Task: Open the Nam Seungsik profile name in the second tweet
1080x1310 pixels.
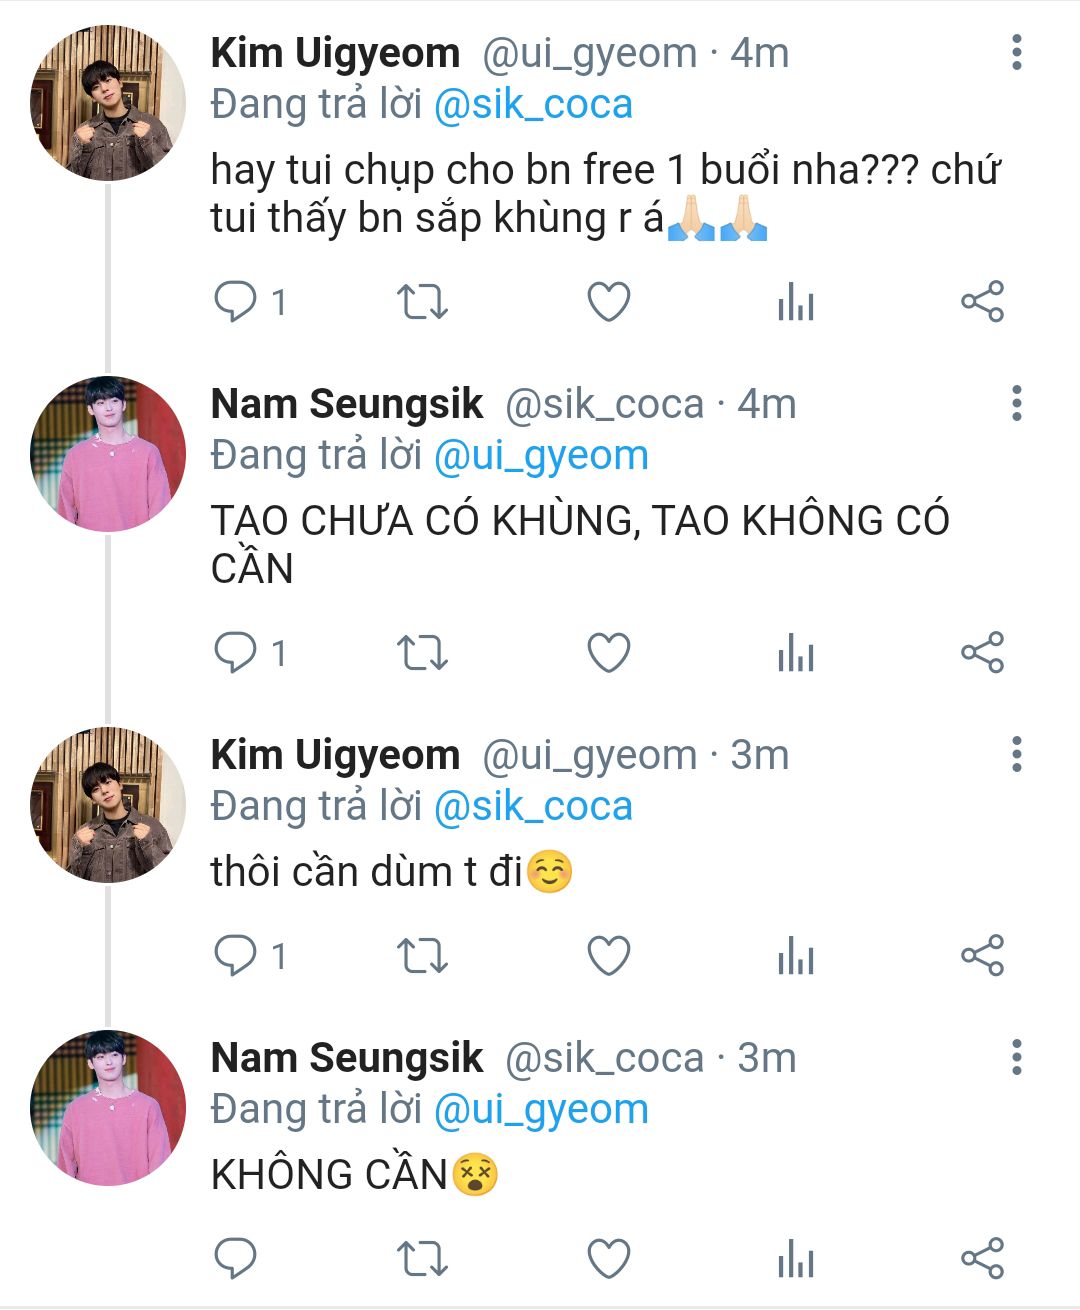Action: 347,404
